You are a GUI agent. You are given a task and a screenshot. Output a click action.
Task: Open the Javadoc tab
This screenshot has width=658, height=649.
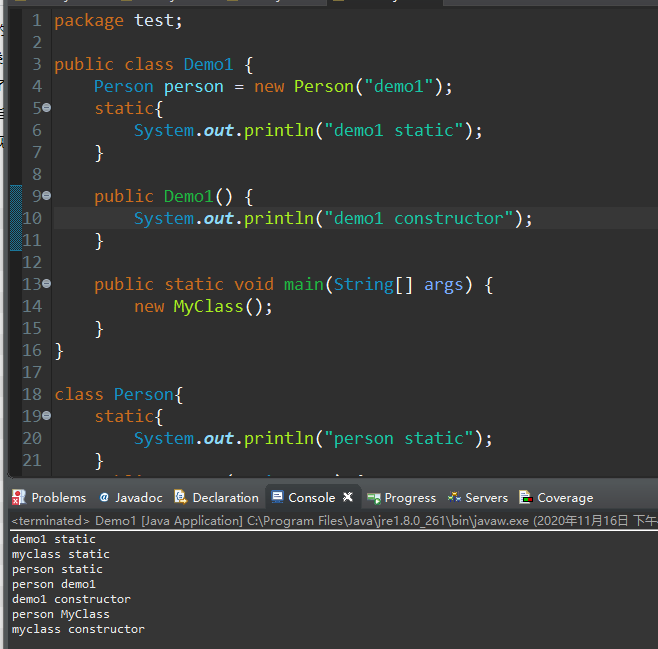click(131, 498)
